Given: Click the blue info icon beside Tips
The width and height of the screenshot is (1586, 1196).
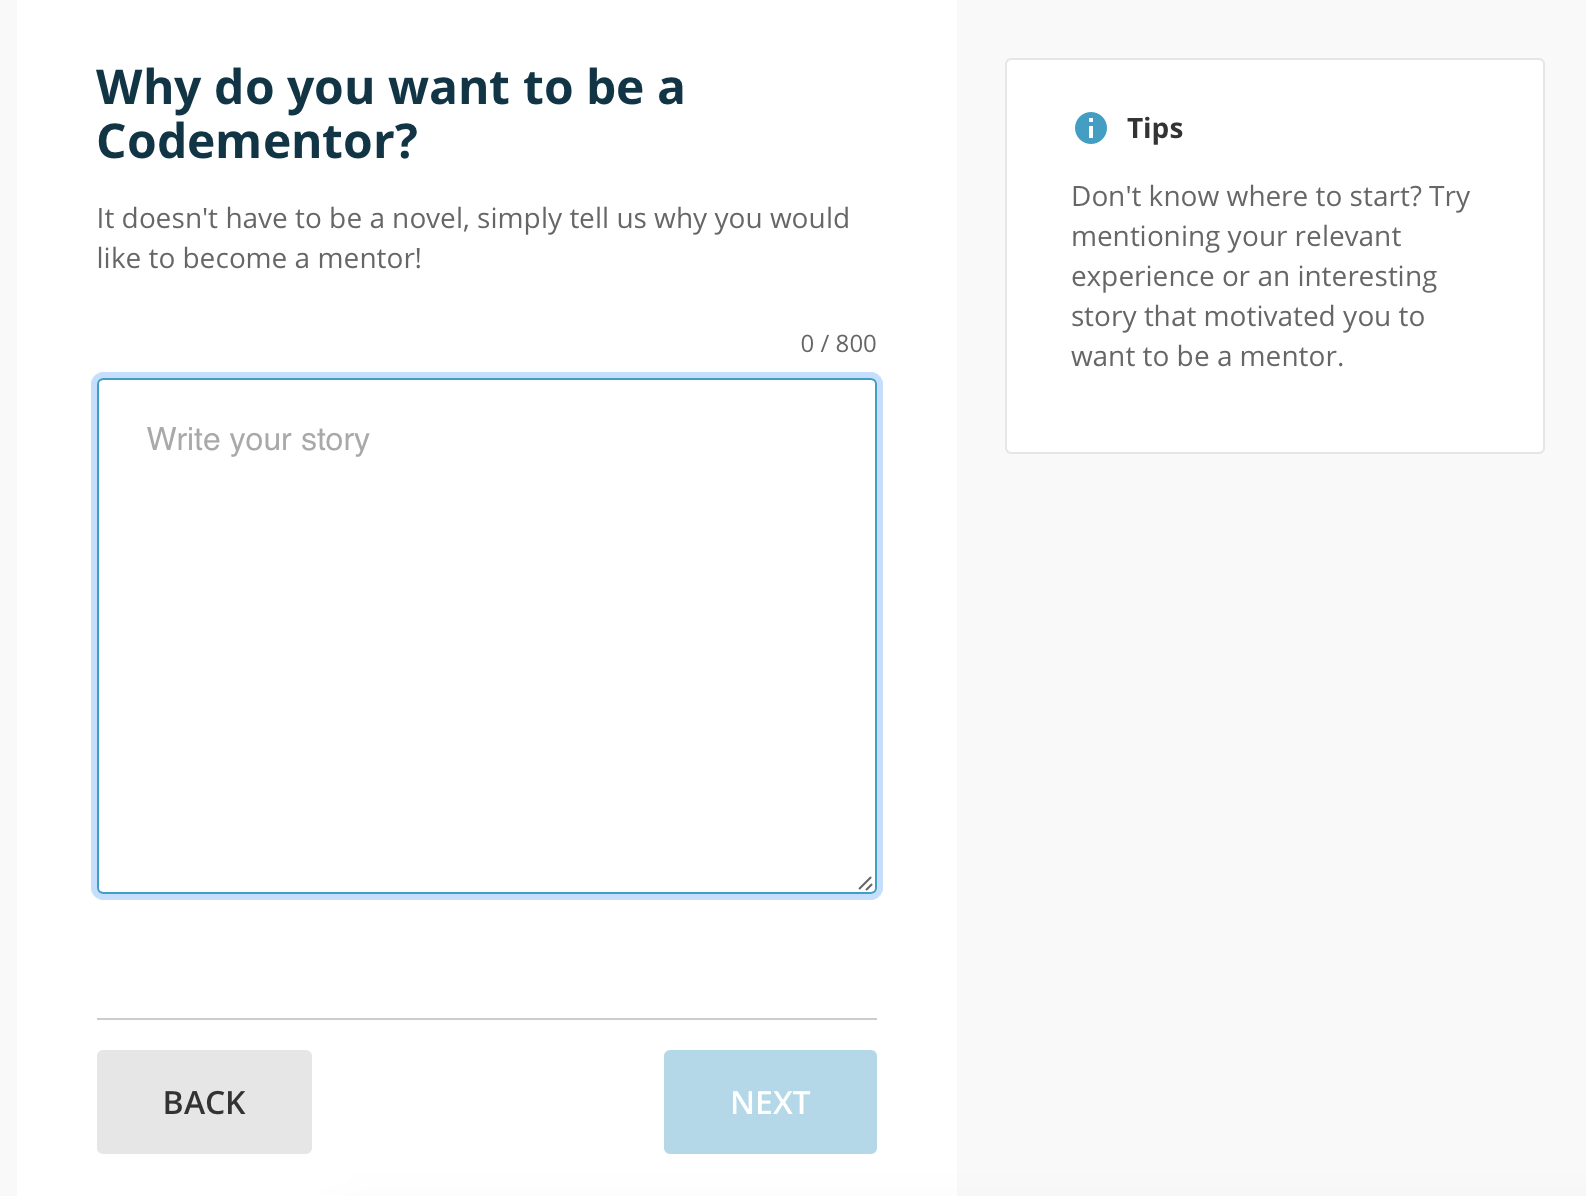Looking at the screenshot, I should tap(1090, 128).
